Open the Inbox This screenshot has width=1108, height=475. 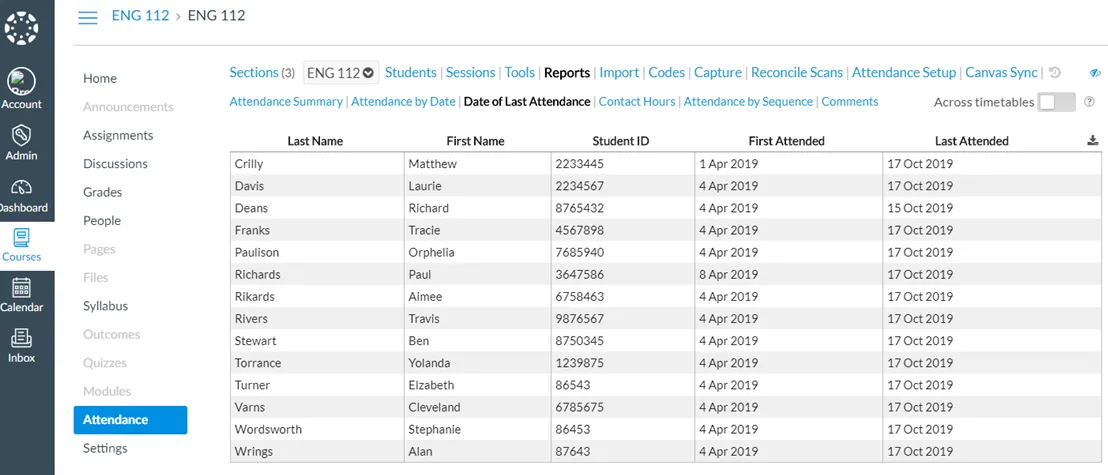21,346
